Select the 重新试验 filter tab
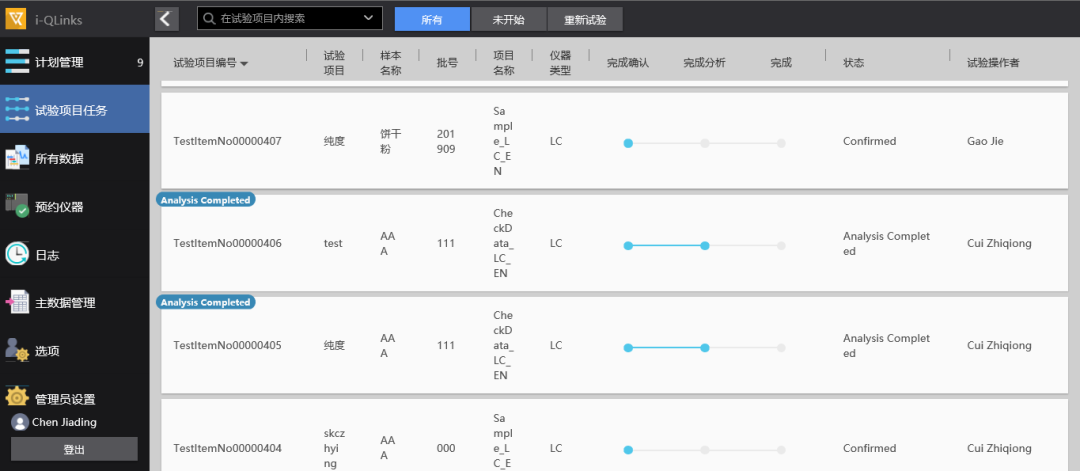The width and height of the screenshot is (1080, 471). tap(585, 19)
